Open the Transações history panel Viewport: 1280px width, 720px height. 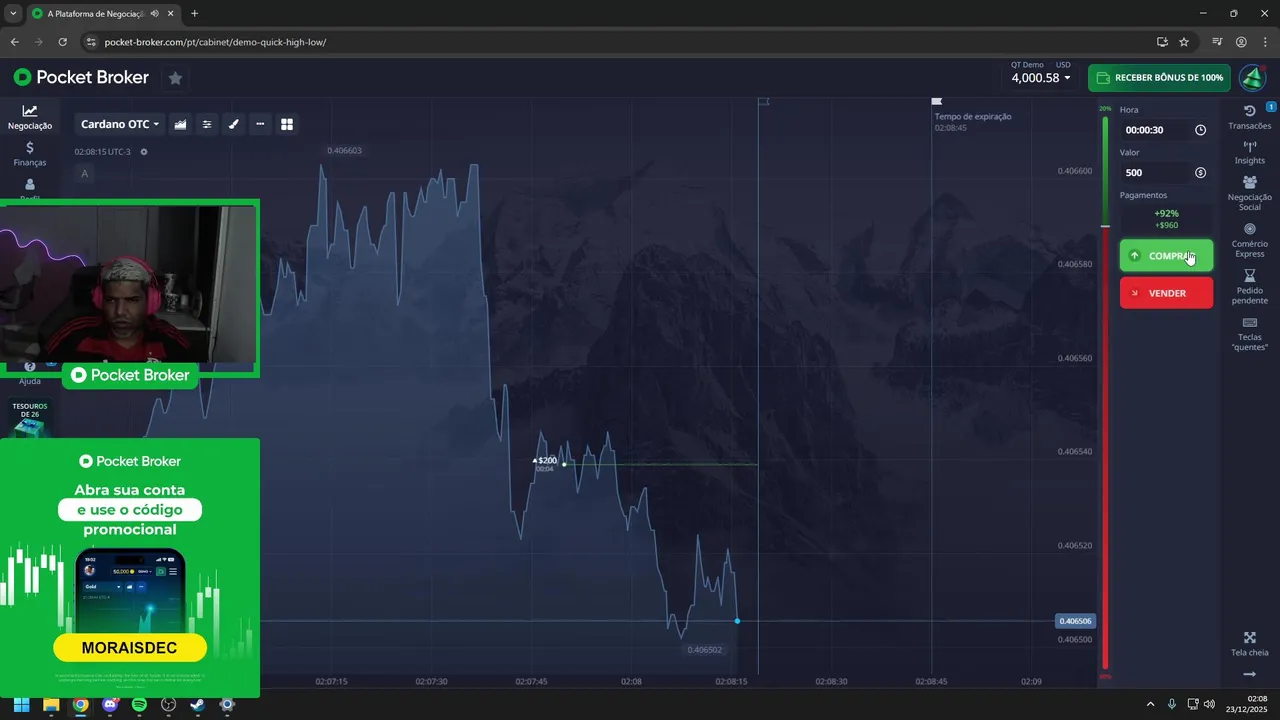1250,117
